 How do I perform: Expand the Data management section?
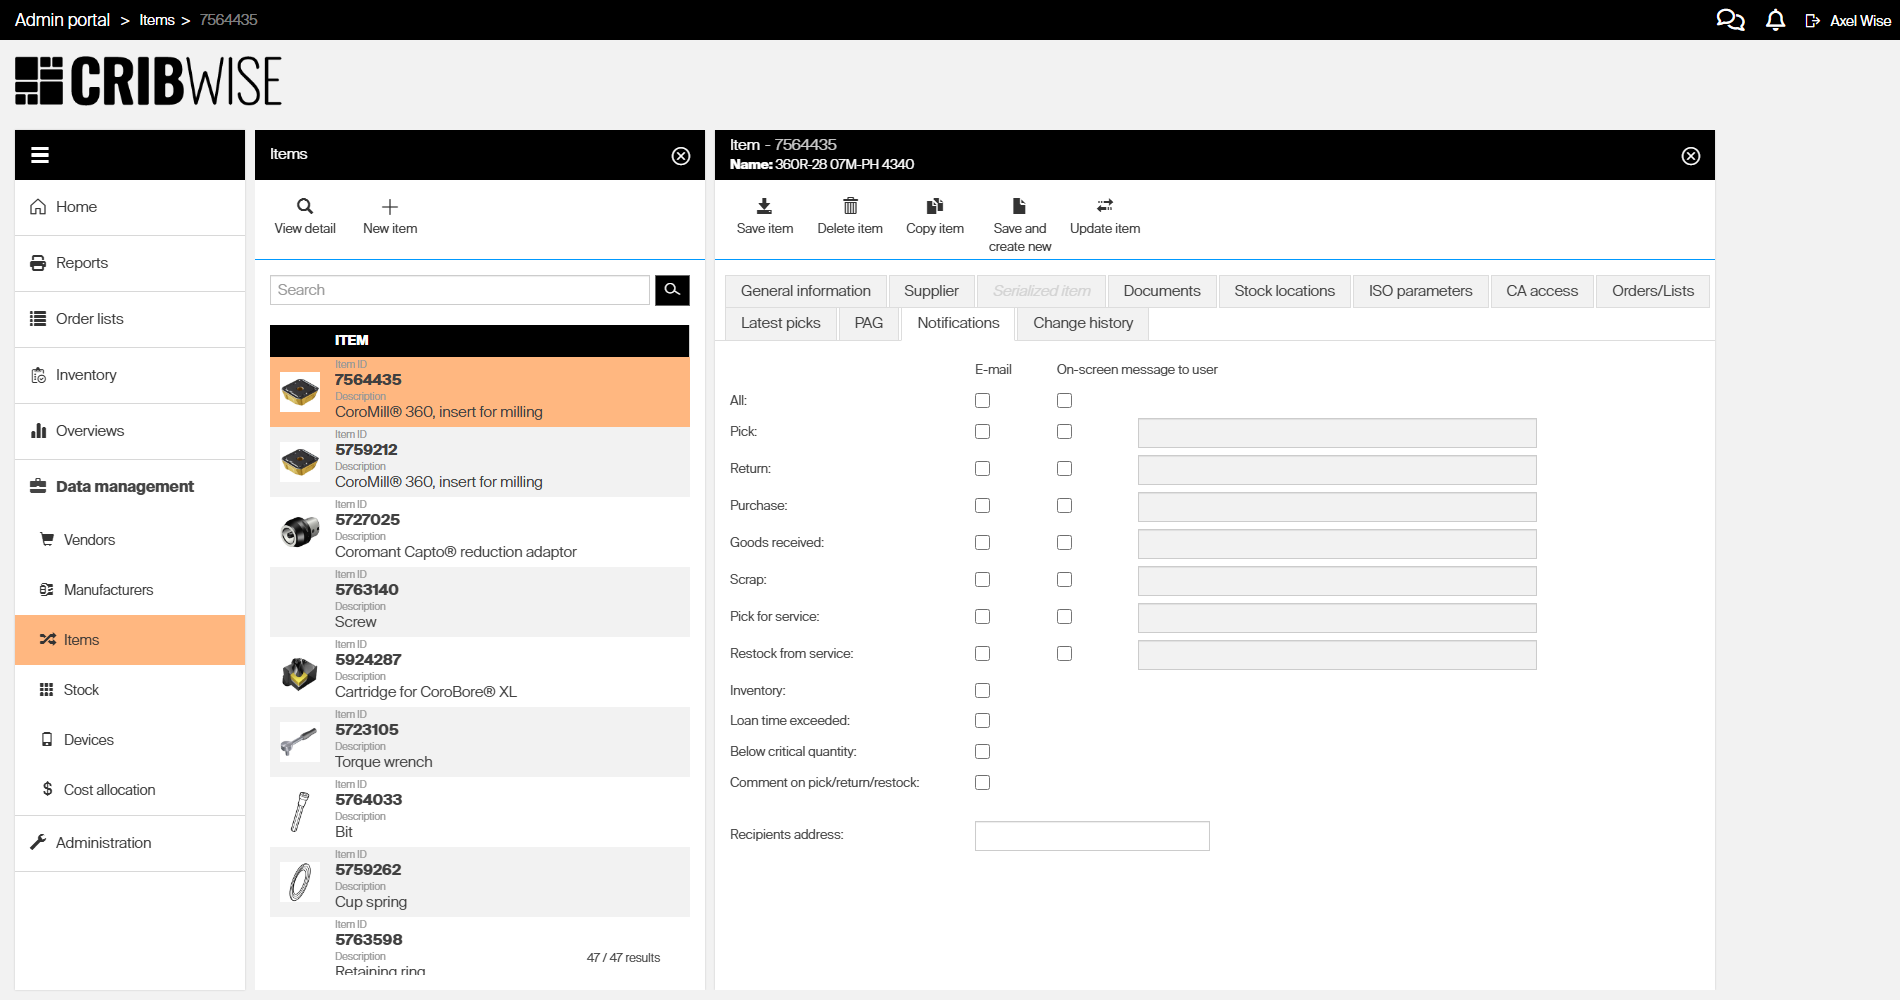click(x=124, y=486)
